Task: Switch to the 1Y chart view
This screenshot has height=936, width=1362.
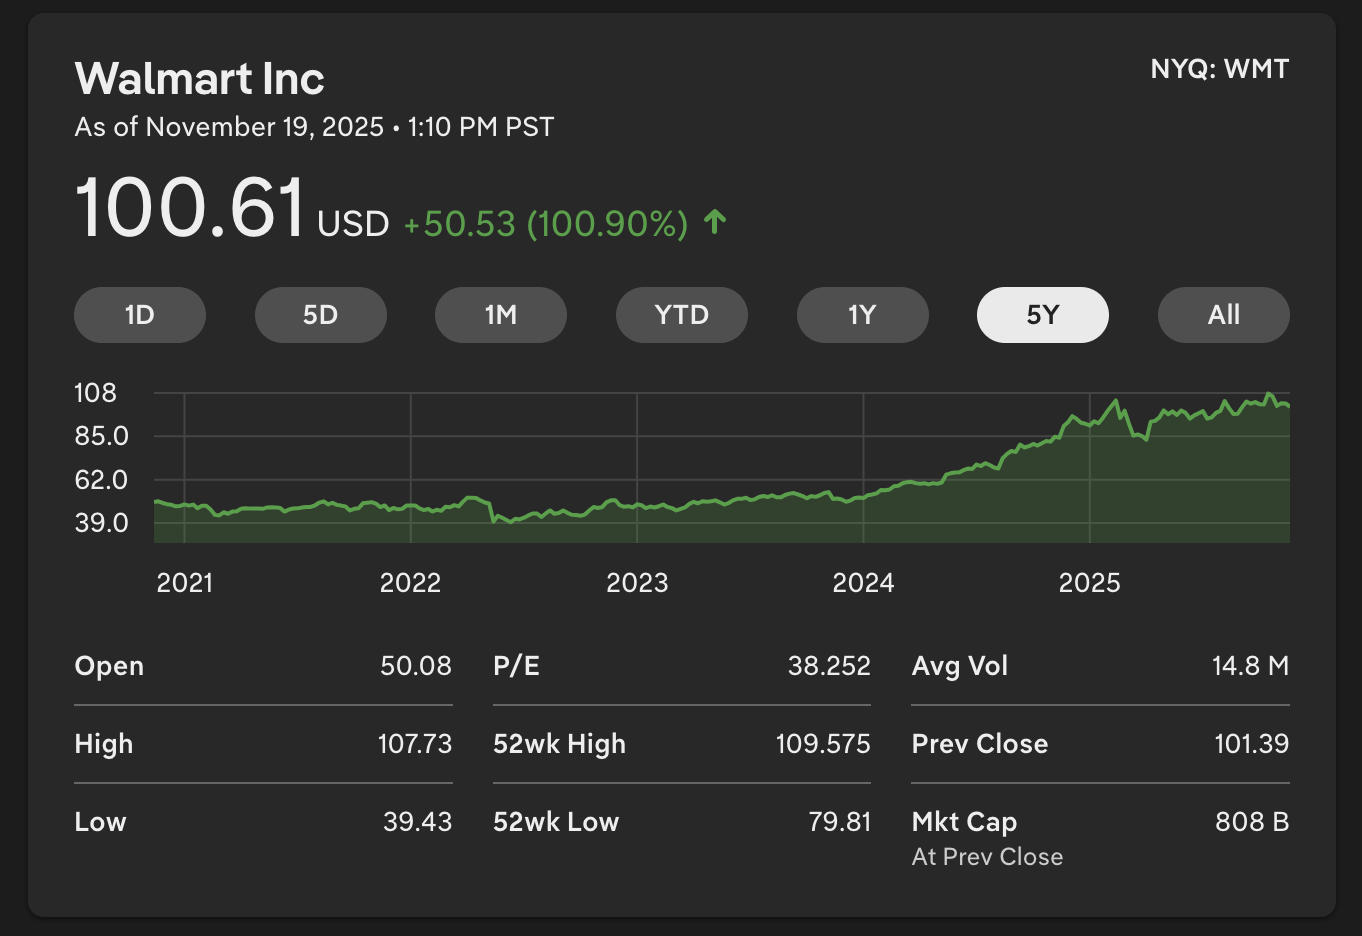Action: 862,315
